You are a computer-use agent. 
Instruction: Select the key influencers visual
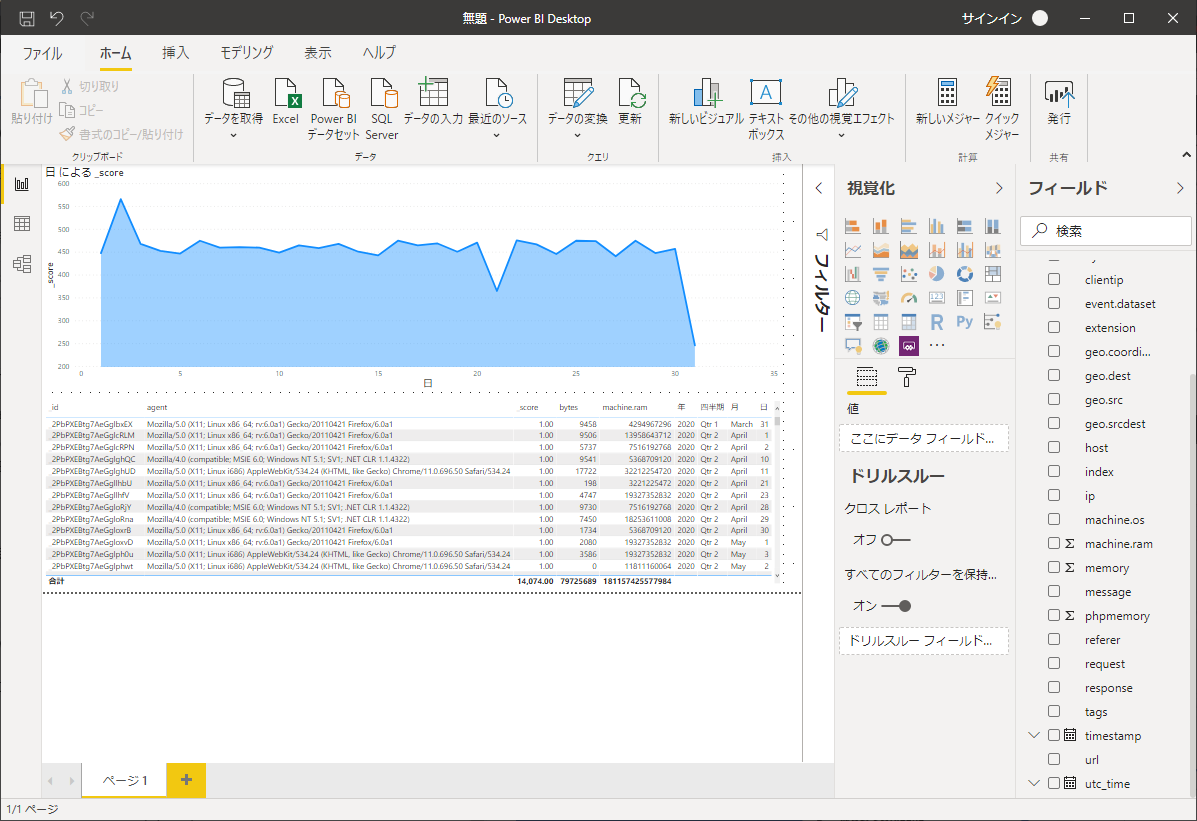click(x=992, y=322)
